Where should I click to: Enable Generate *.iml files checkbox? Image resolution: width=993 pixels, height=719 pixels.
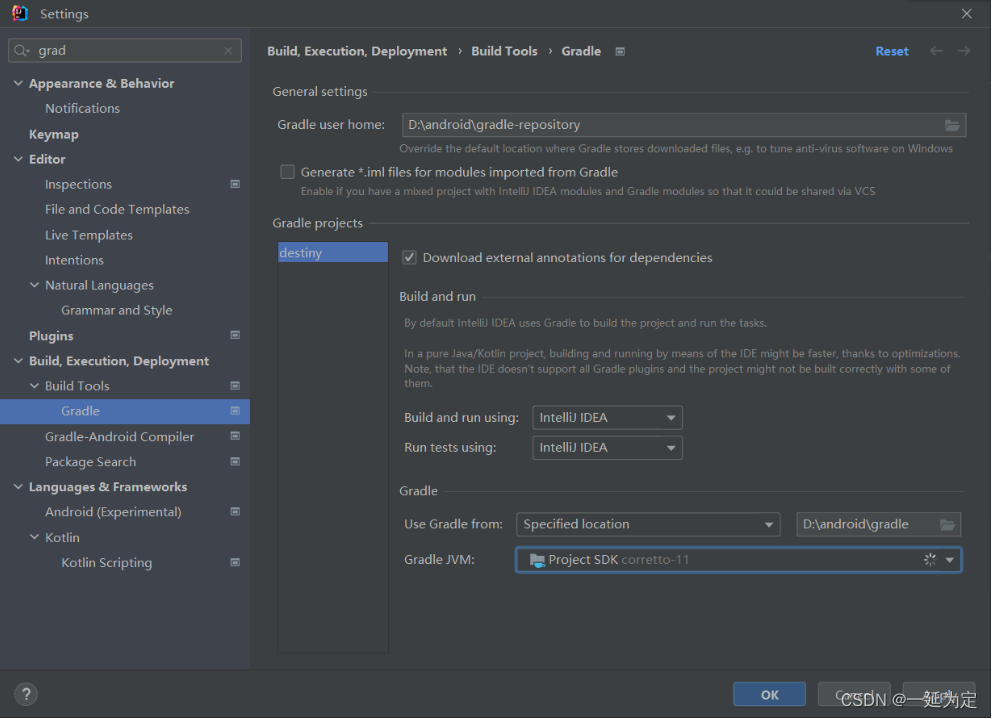point(288,172)
